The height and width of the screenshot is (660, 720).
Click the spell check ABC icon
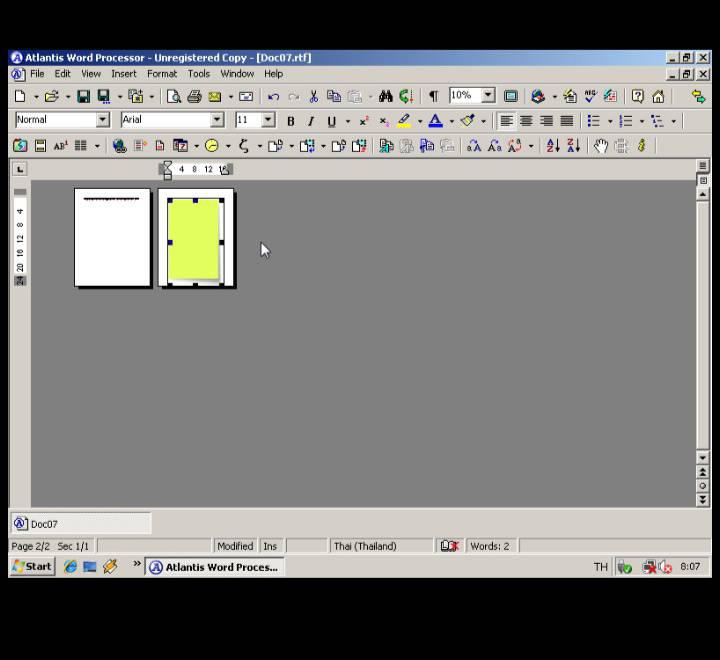590,96
